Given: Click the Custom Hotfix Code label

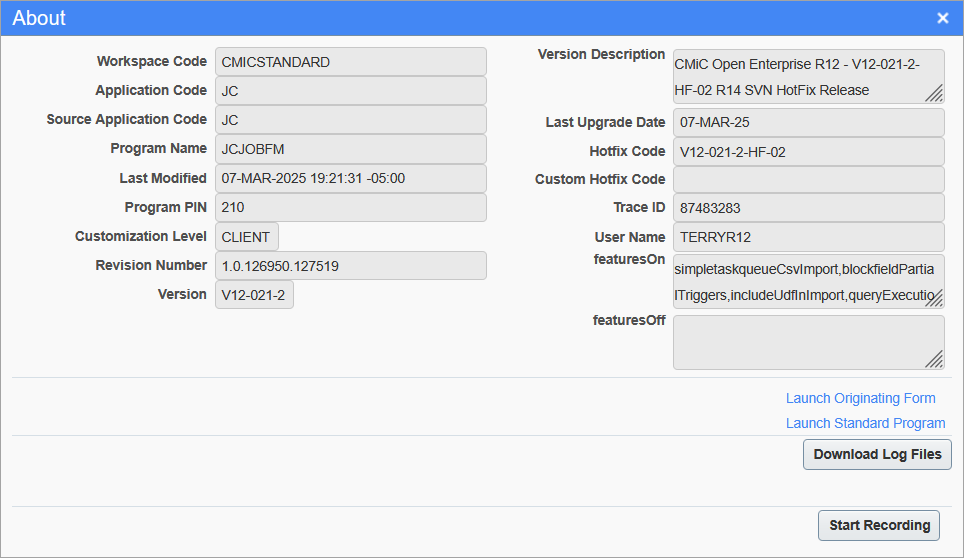Looking at the screenshot, I should click(x=600, y=179).
